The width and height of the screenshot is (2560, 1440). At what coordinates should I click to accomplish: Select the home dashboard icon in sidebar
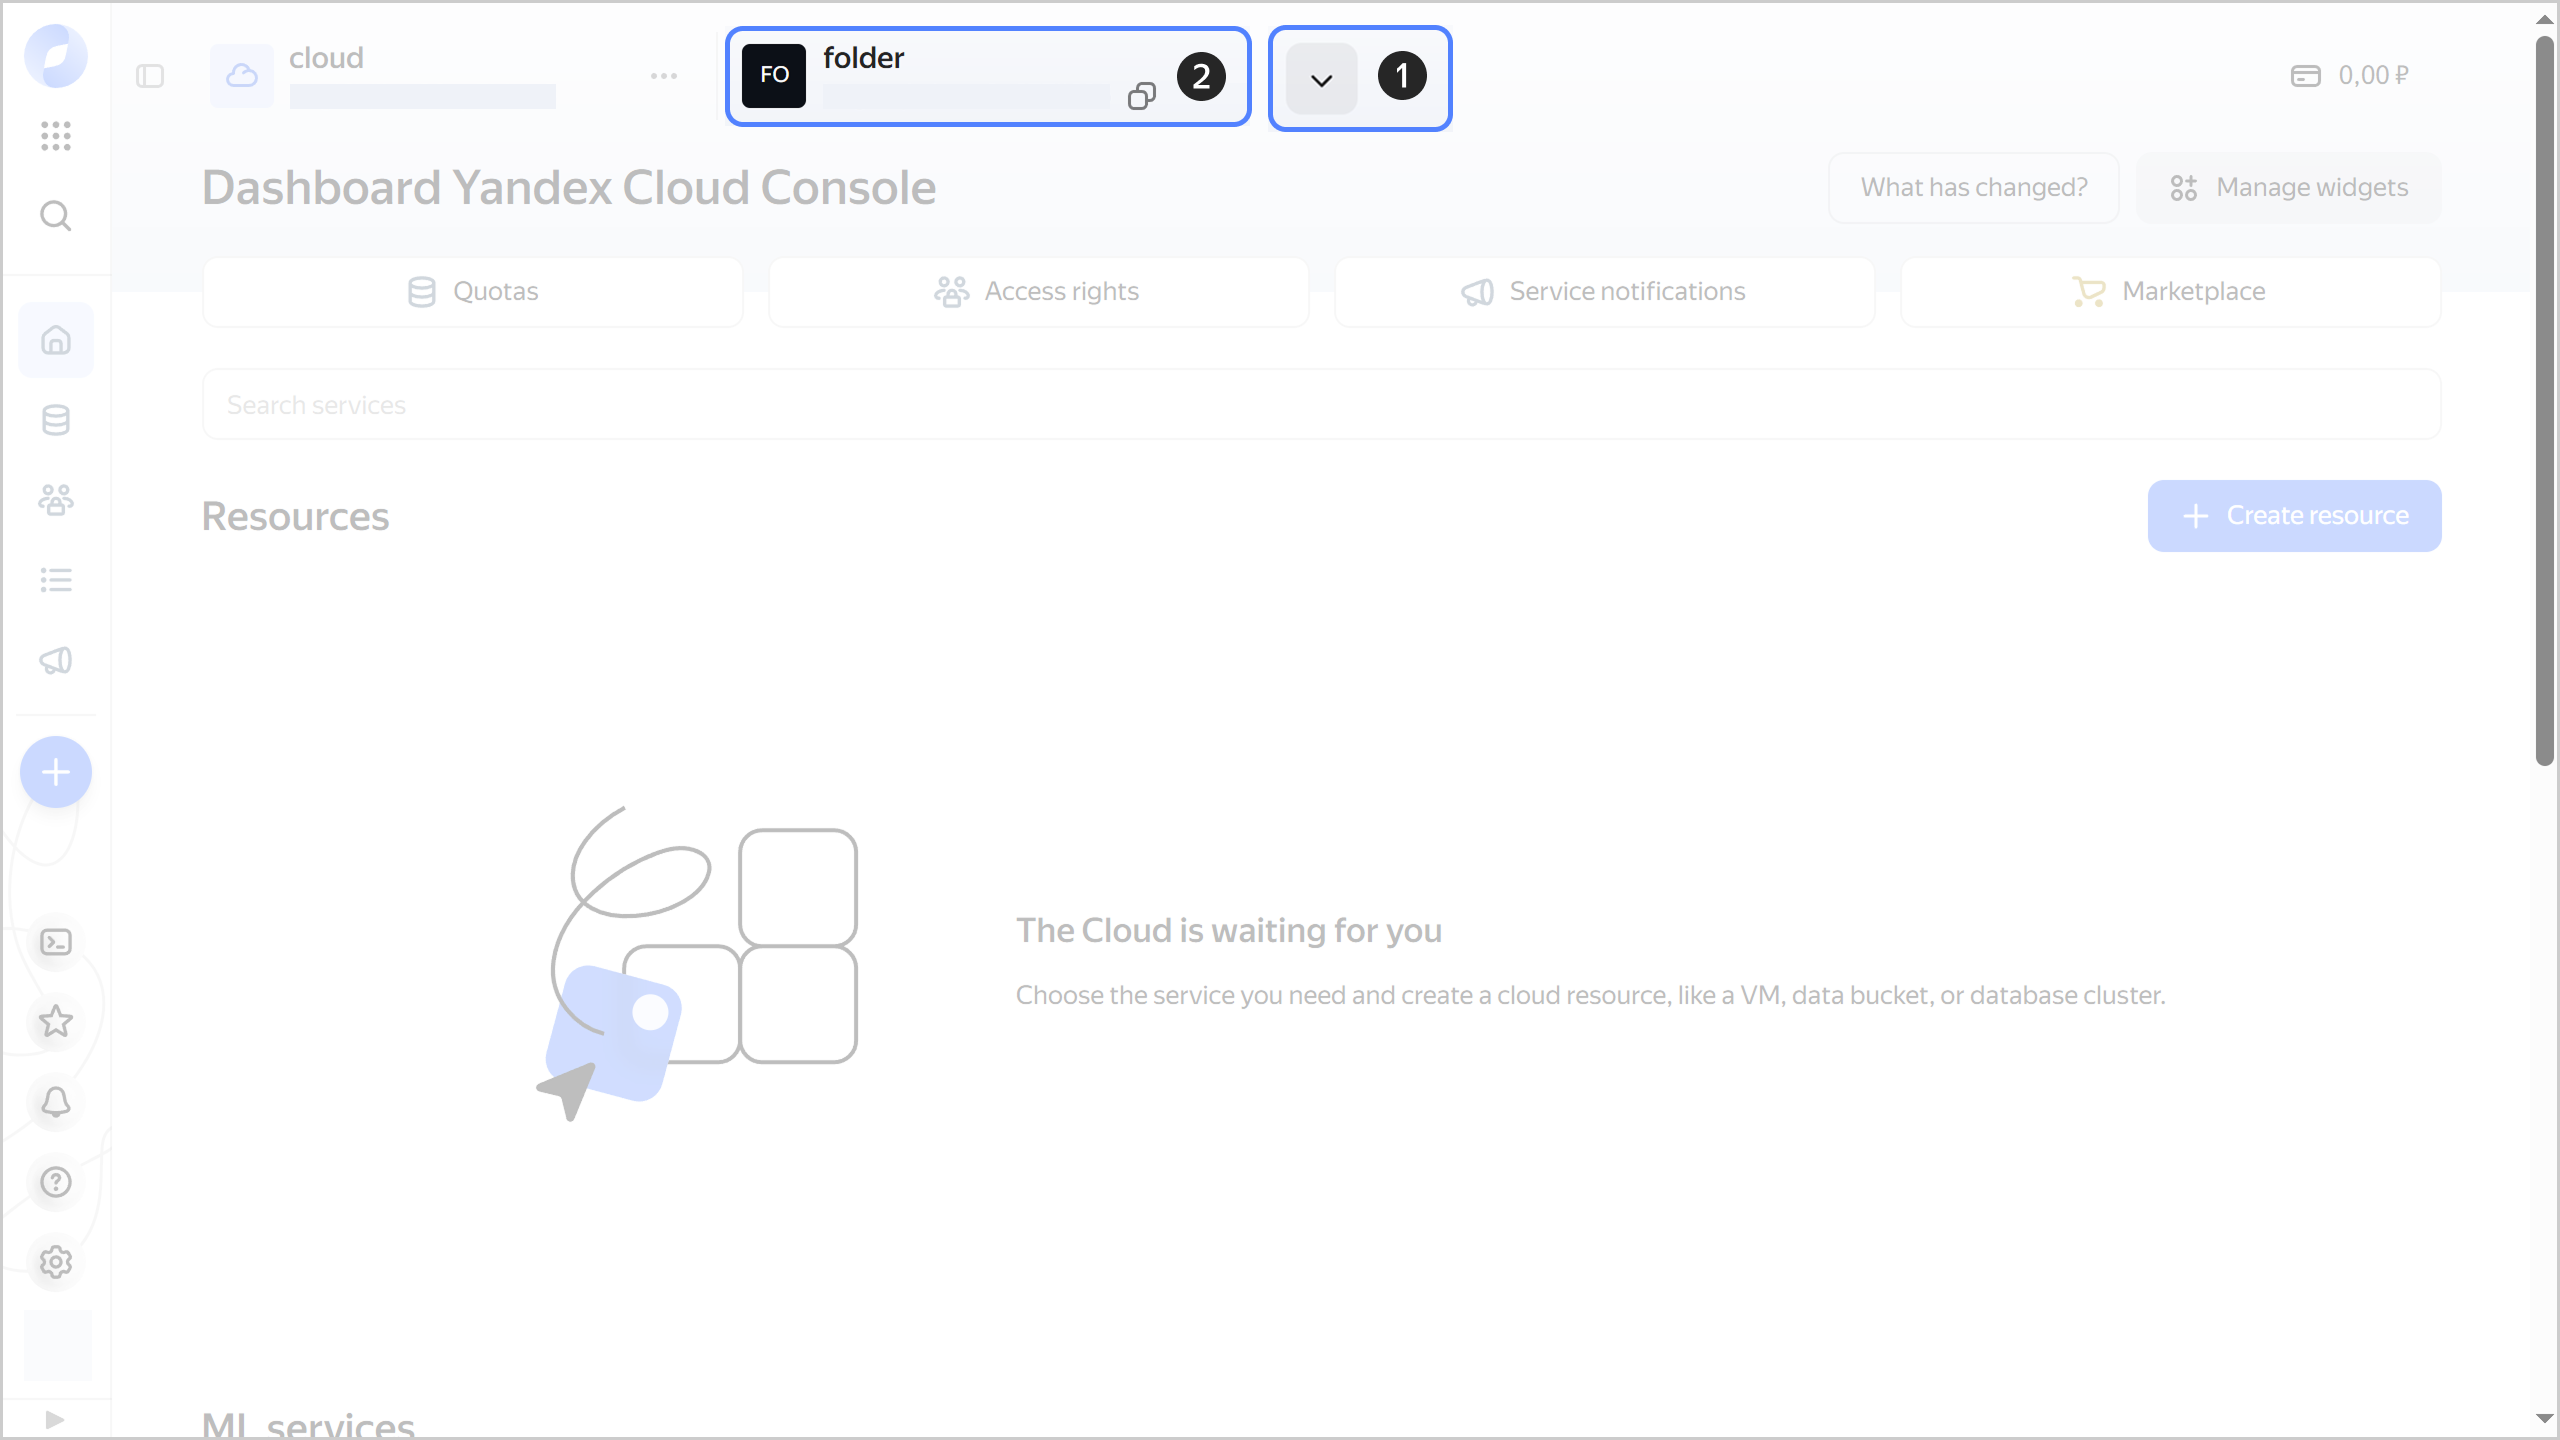pyautogui.click(x=55, y=339)
